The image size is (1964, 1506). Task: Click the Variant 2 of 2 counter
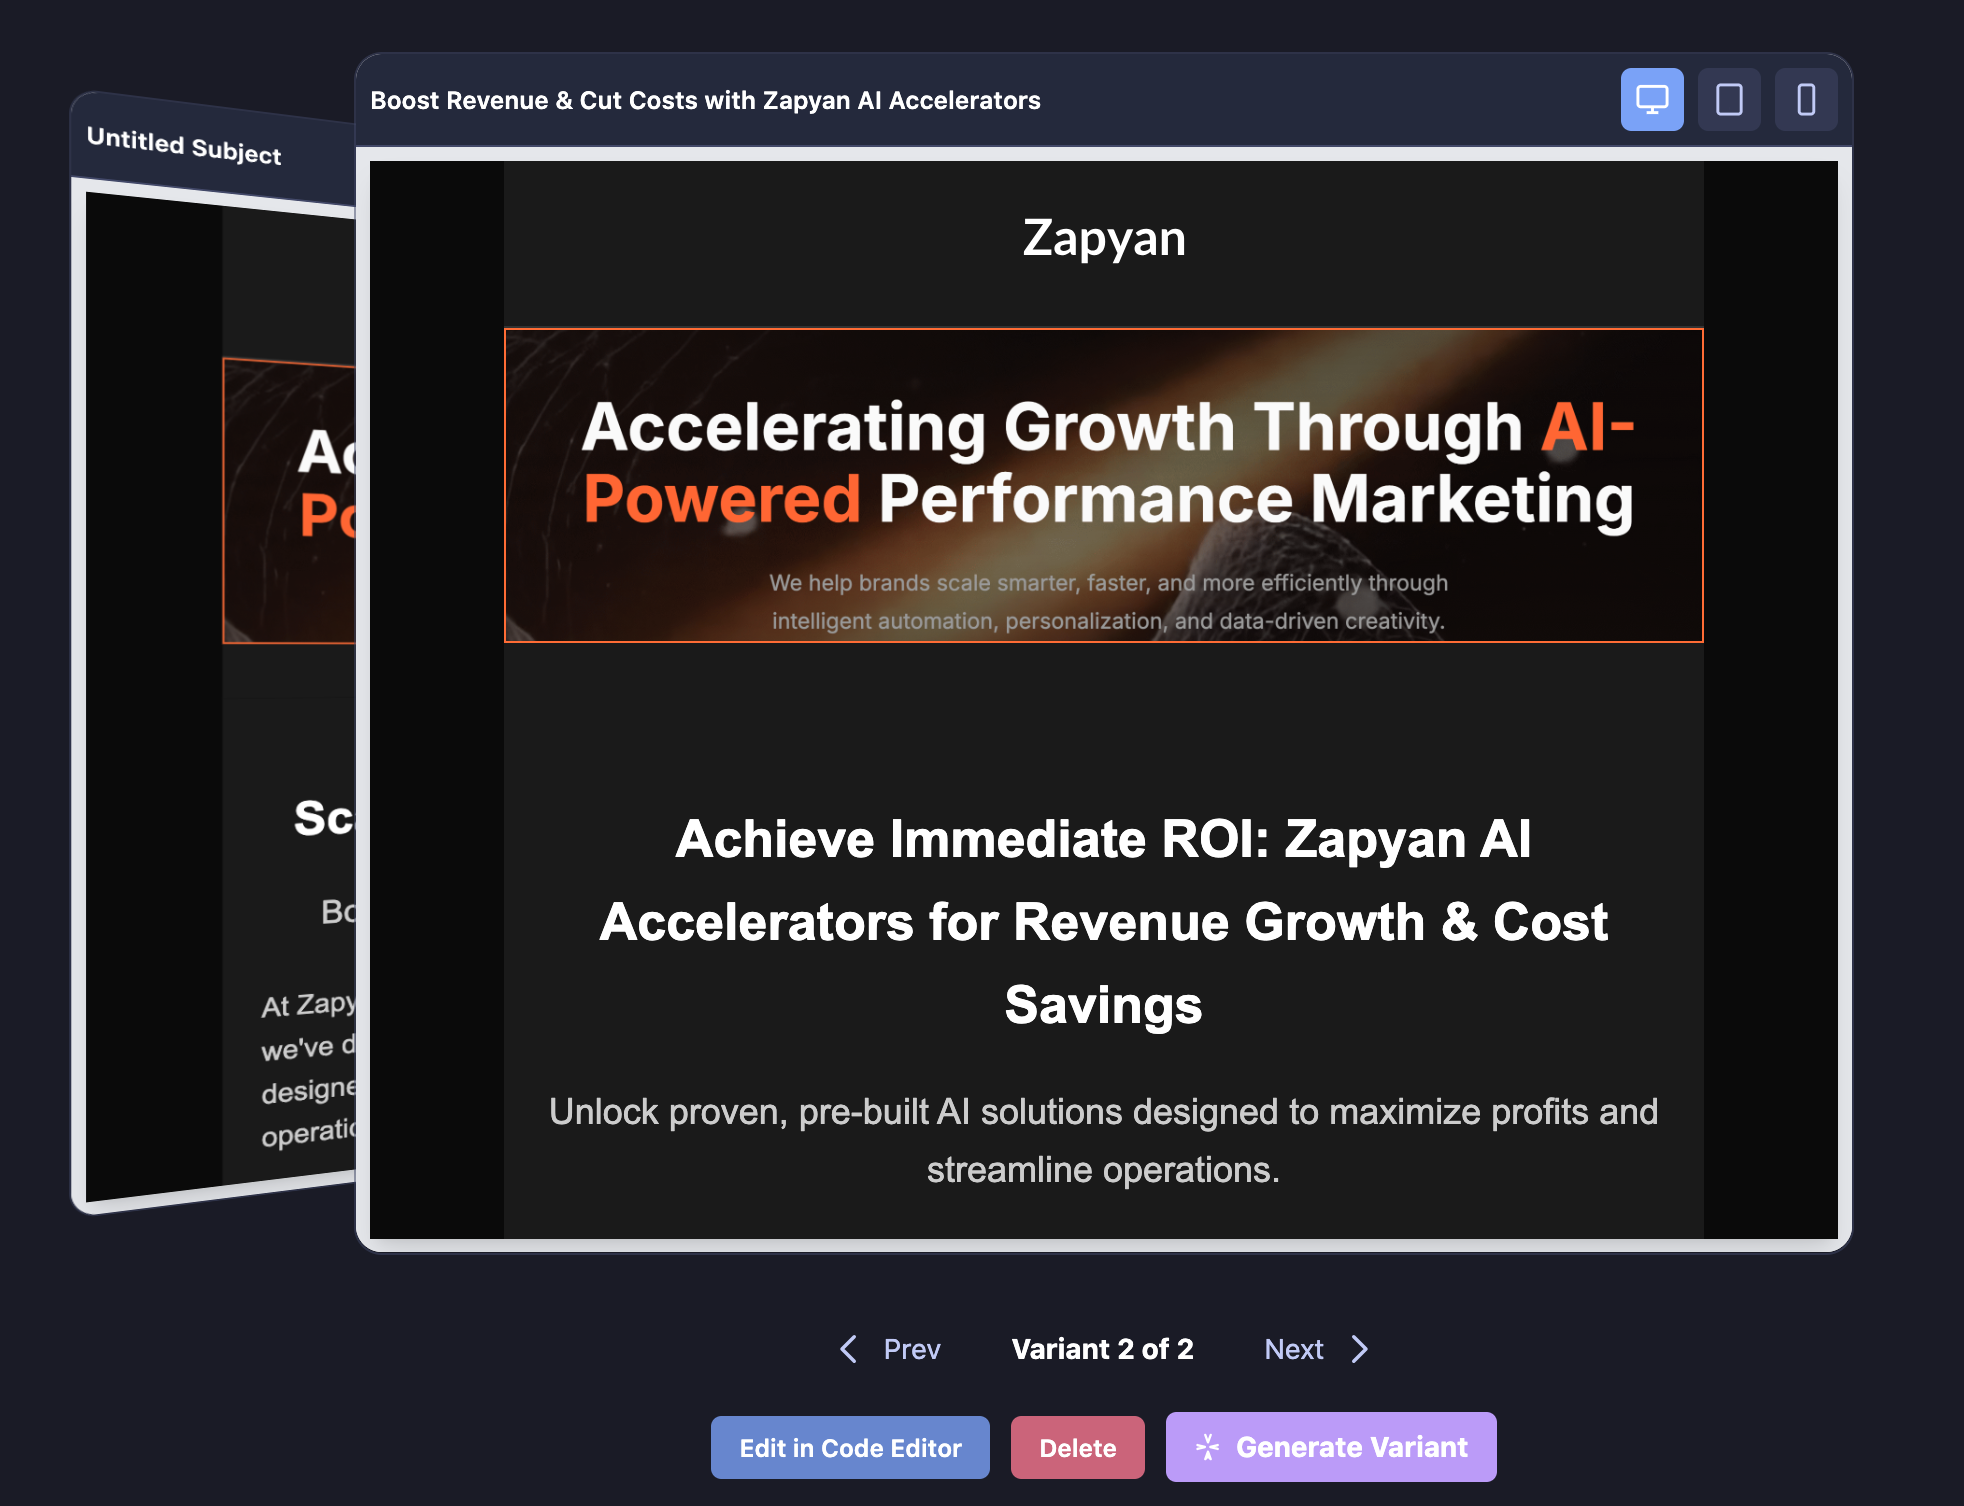[1103, 1349]
